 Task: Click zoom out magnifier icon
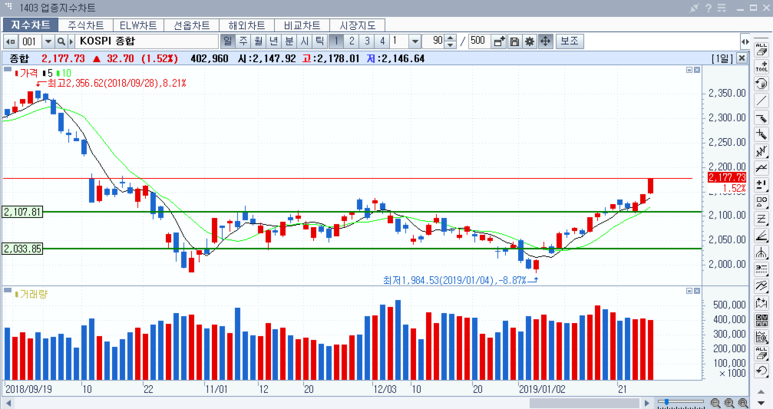click(715, 403)
